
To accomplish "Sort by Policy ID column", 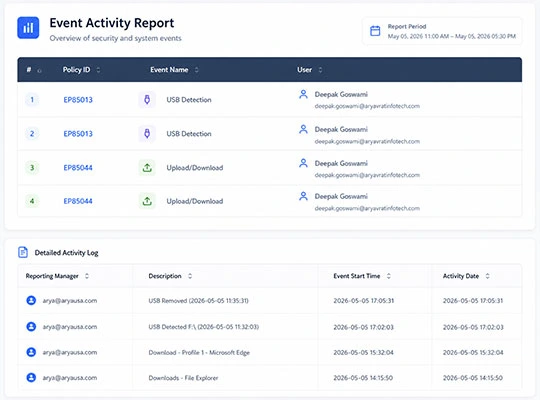I will (98, 70).
